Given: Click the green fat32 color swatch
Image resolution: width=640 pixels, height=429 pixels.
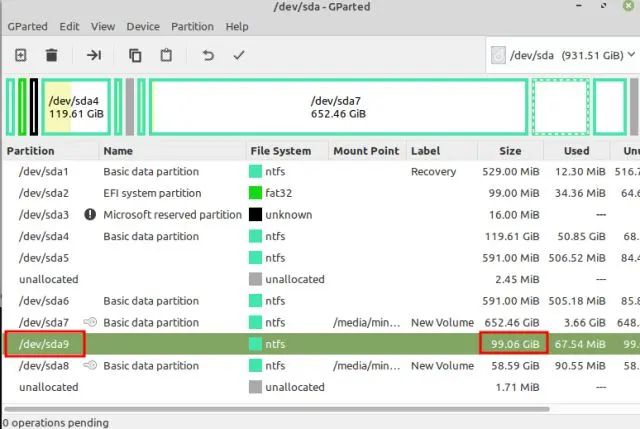Looking at the screenshot, I should [256, 193].
